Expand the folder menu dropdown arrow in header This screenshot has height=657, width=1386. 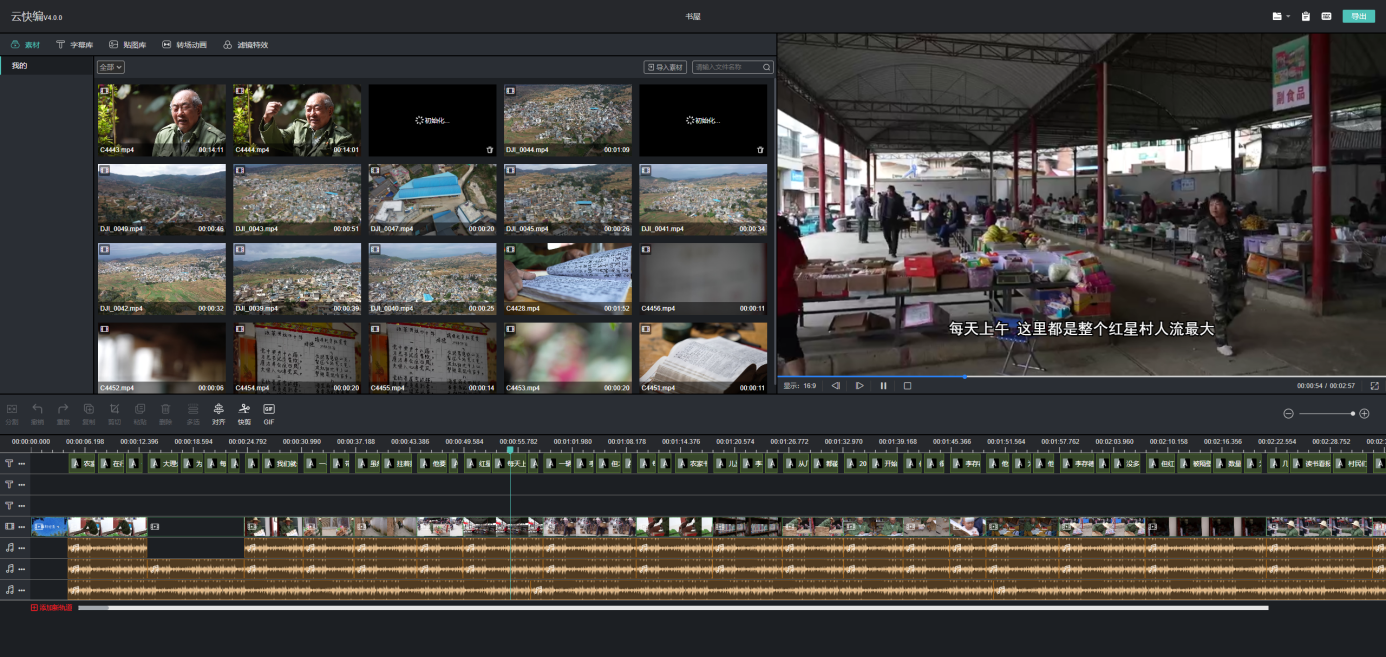click(1288, 16)
